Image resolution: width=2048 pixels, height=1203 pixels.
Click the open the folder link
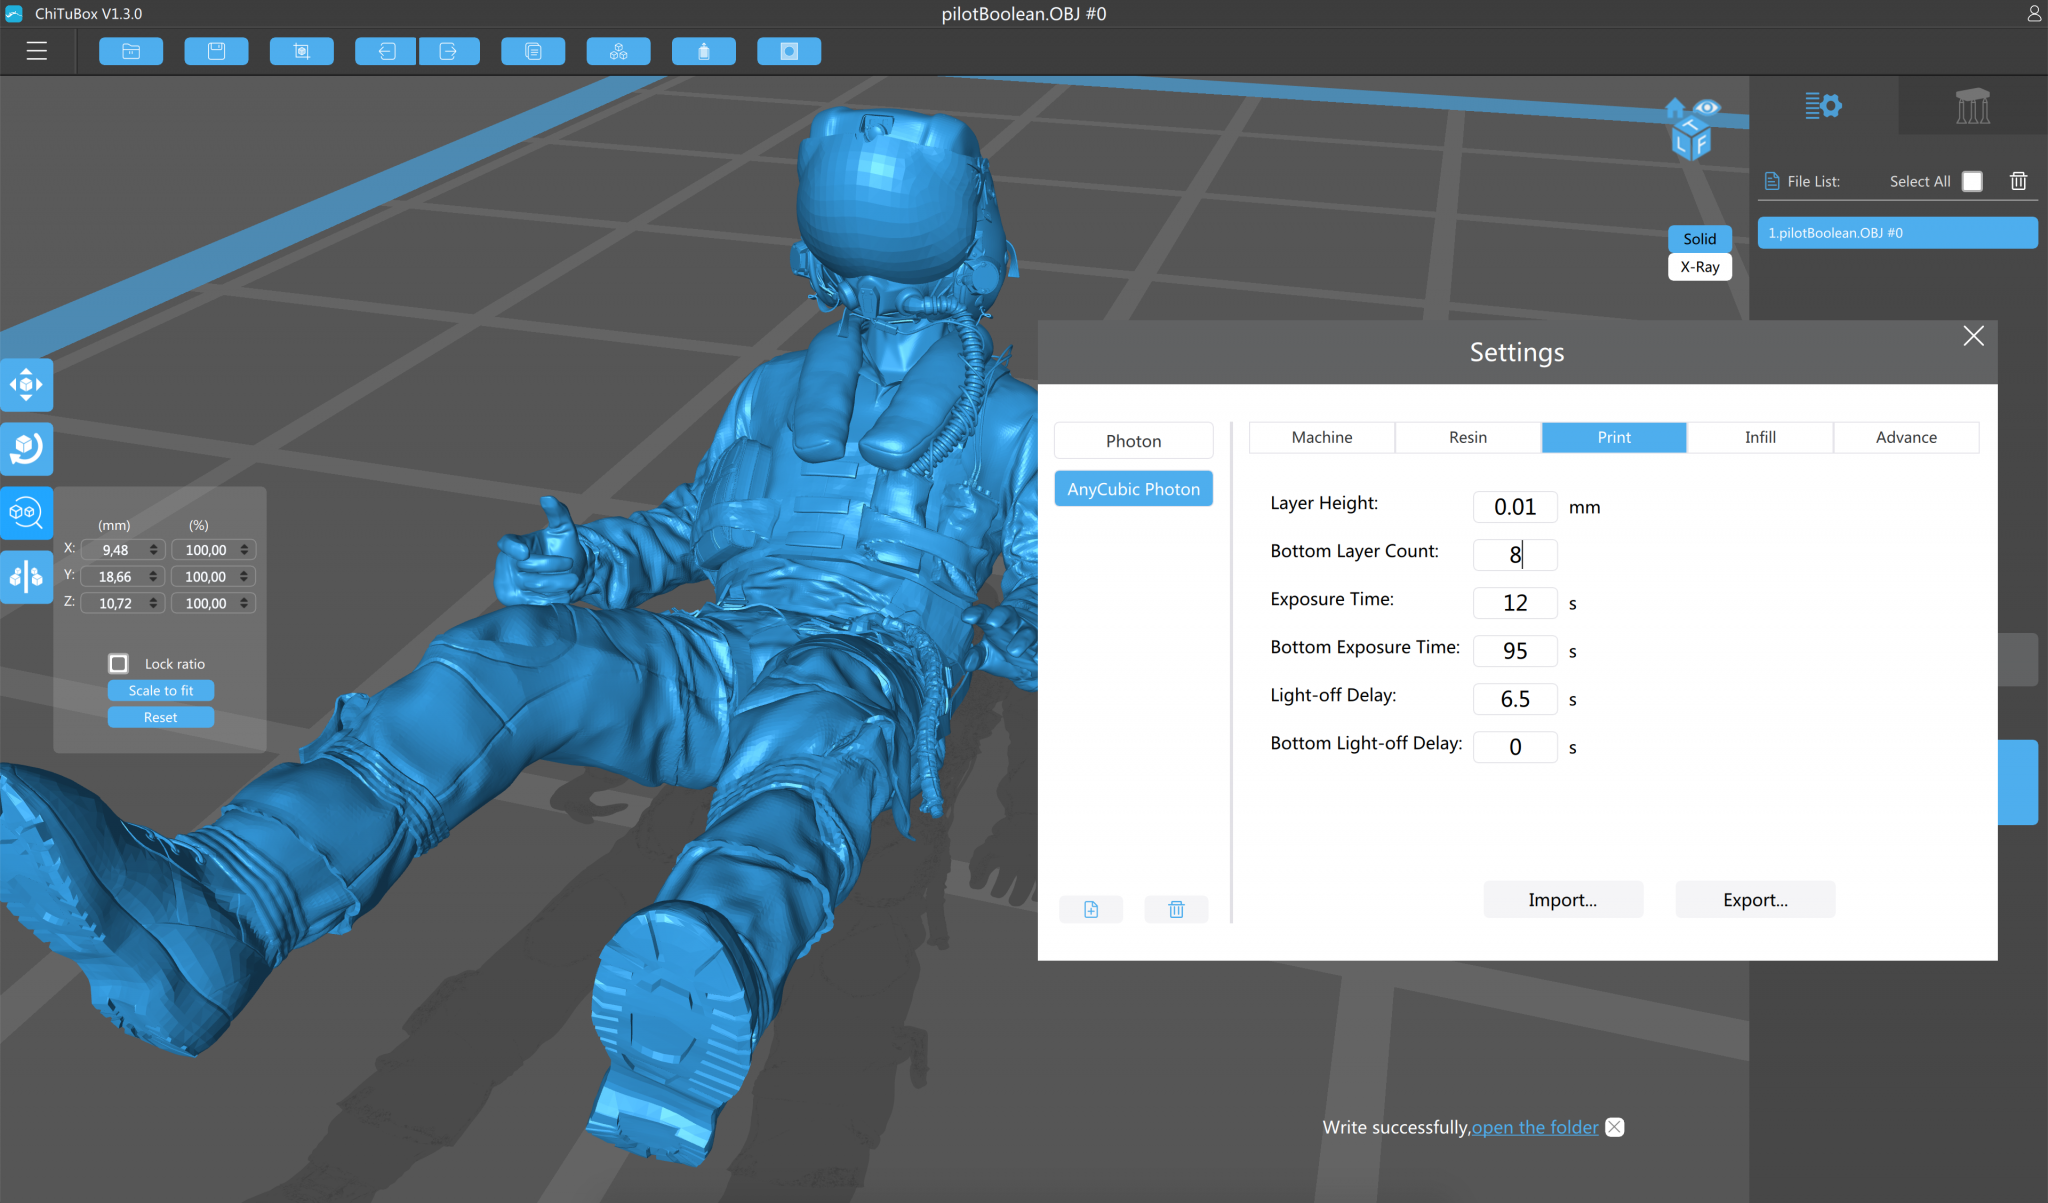pos(1534,1127)
